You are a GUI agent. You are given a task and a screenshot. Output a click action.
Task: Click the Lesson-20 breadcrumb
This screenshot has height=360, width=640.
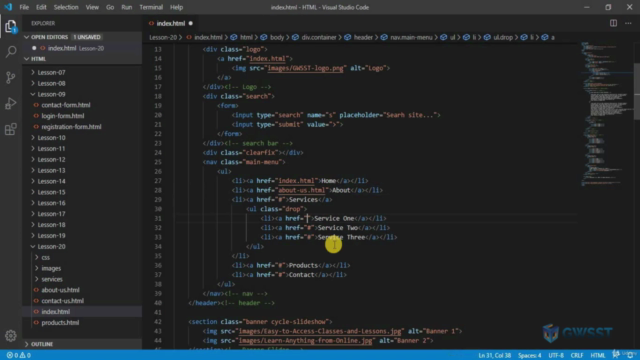click(x=163, y=38)
